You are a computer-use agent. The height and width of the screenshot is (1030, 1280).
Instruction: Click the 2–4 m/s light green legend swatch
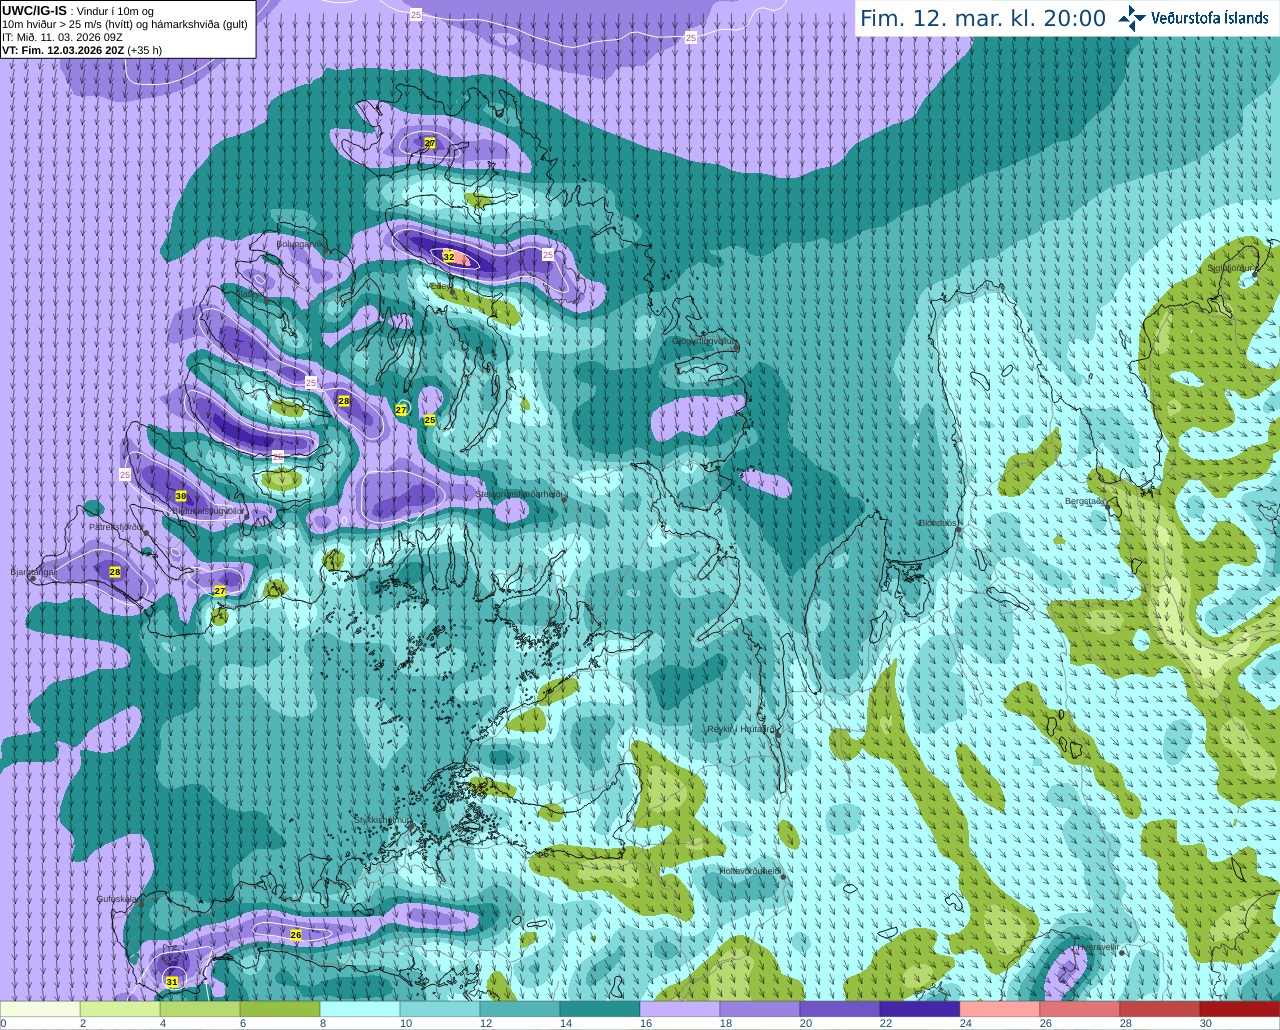120,1009
